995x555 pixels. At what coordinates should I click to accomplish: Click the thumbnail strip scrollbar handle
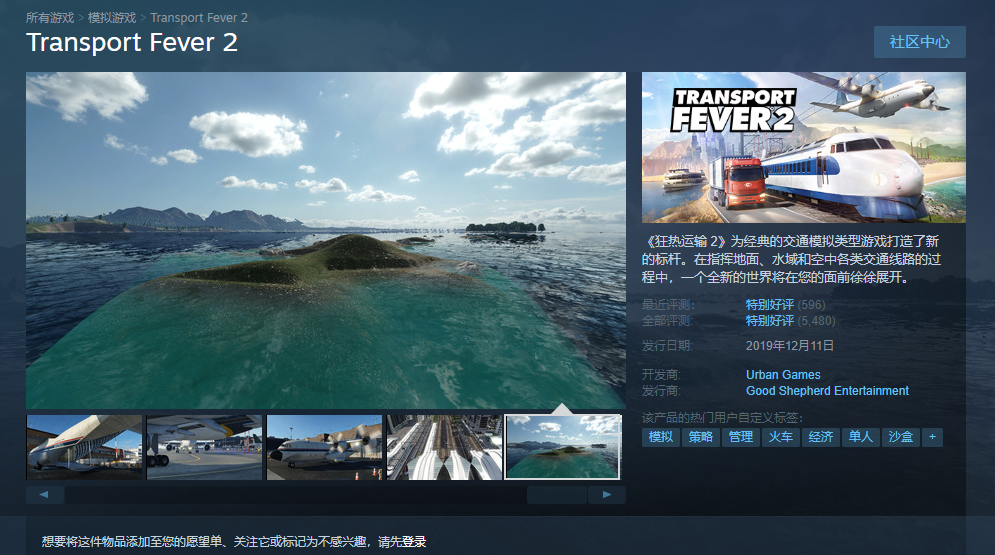point(557,495)
